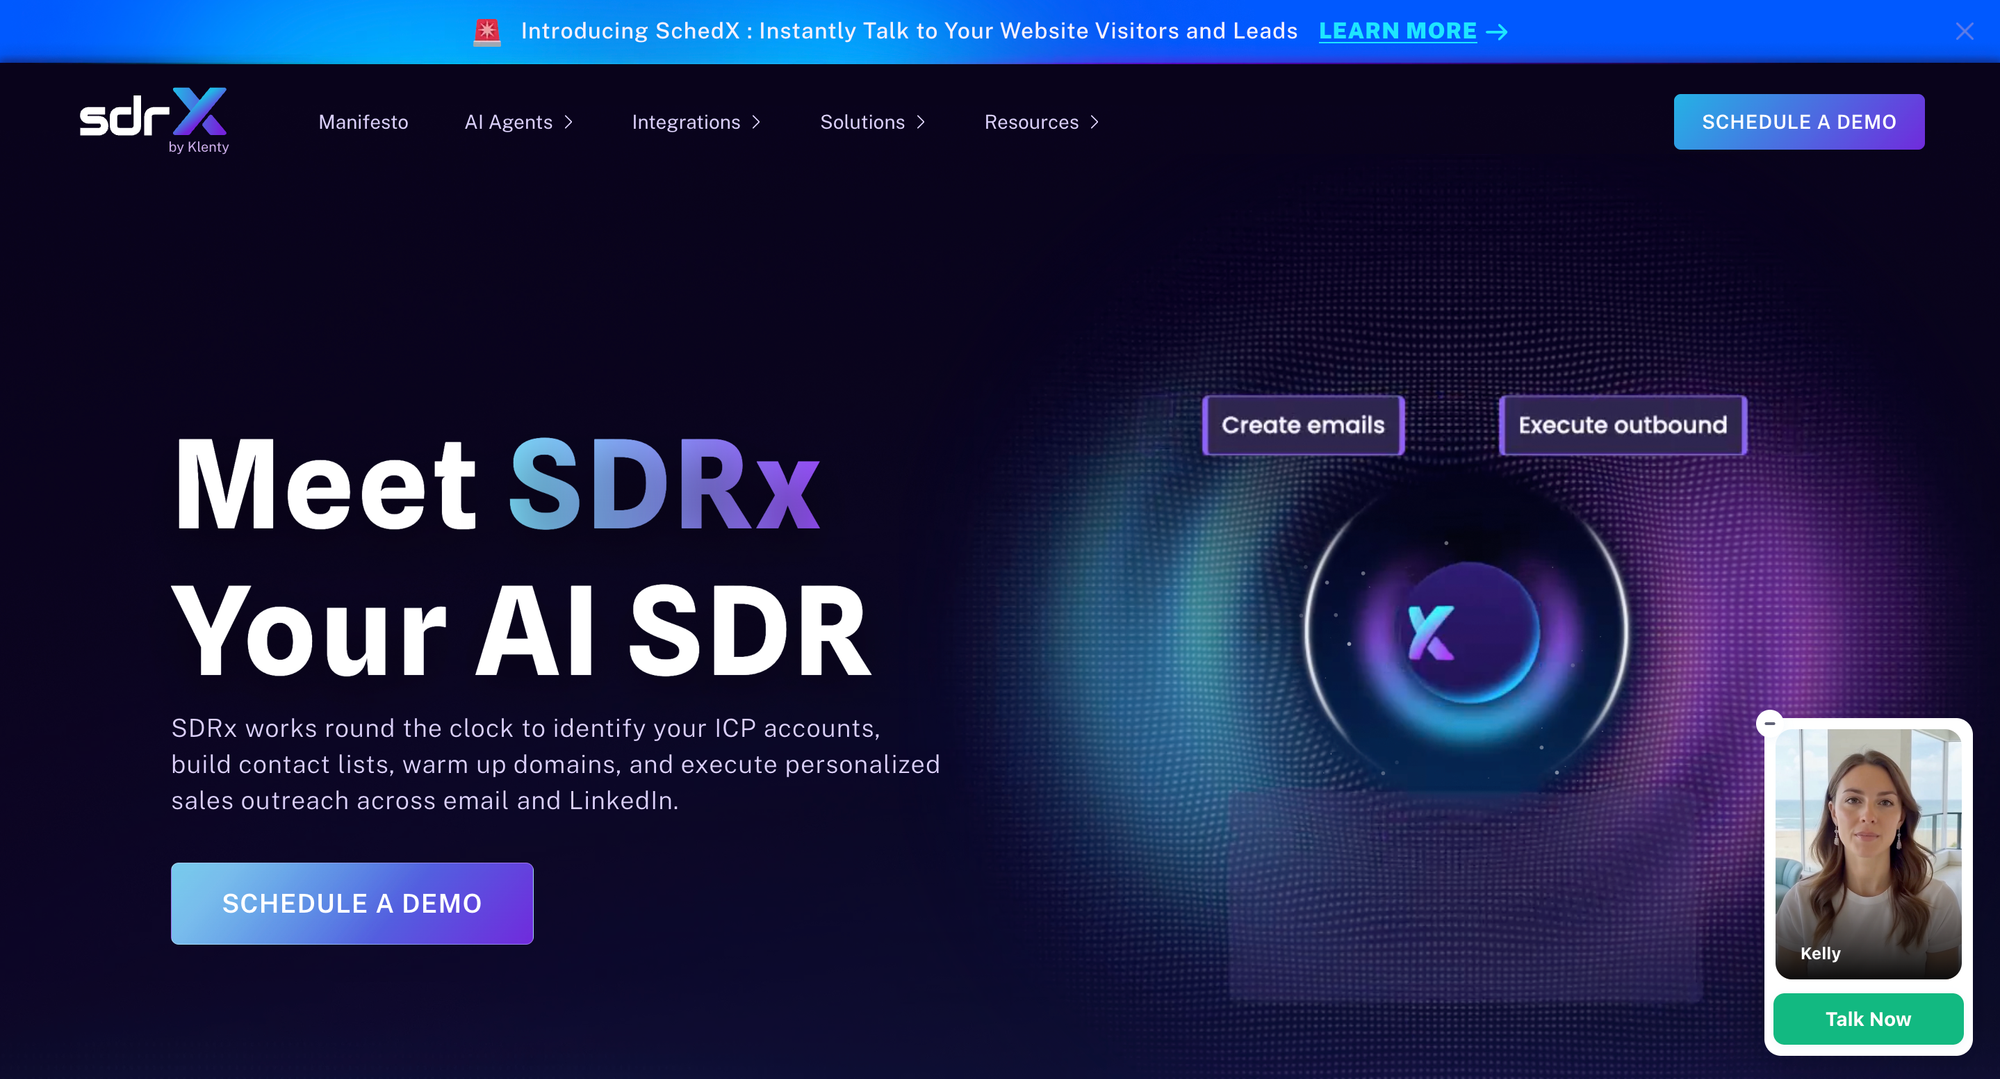Screen dimensions: 2000x1079
Task: Click Kelly's video thumbnail
Action: tap(1868, 853)
